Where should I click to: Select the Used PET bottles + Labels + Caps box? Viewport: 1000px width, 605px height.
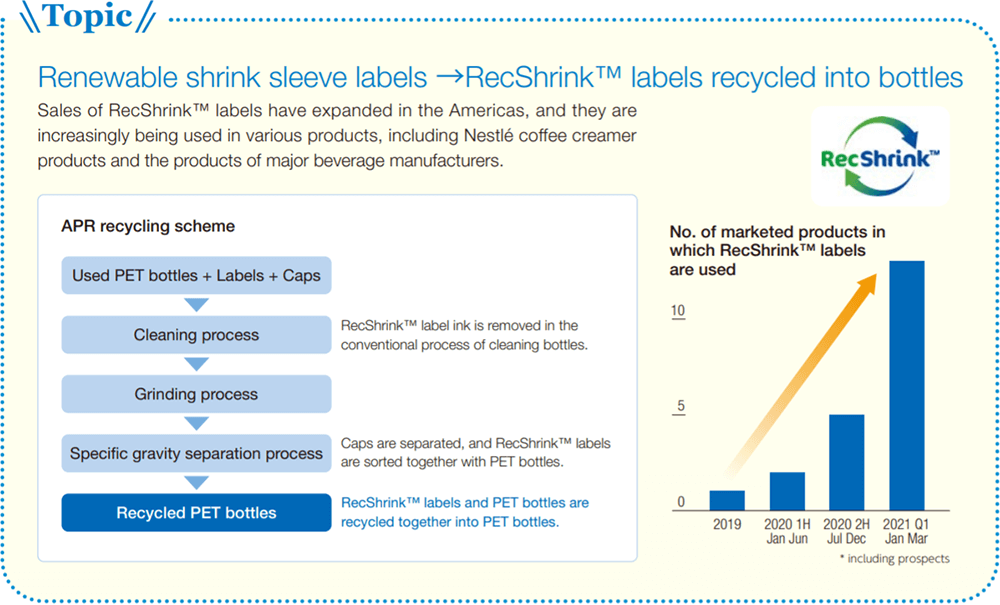tap(196, 275)
